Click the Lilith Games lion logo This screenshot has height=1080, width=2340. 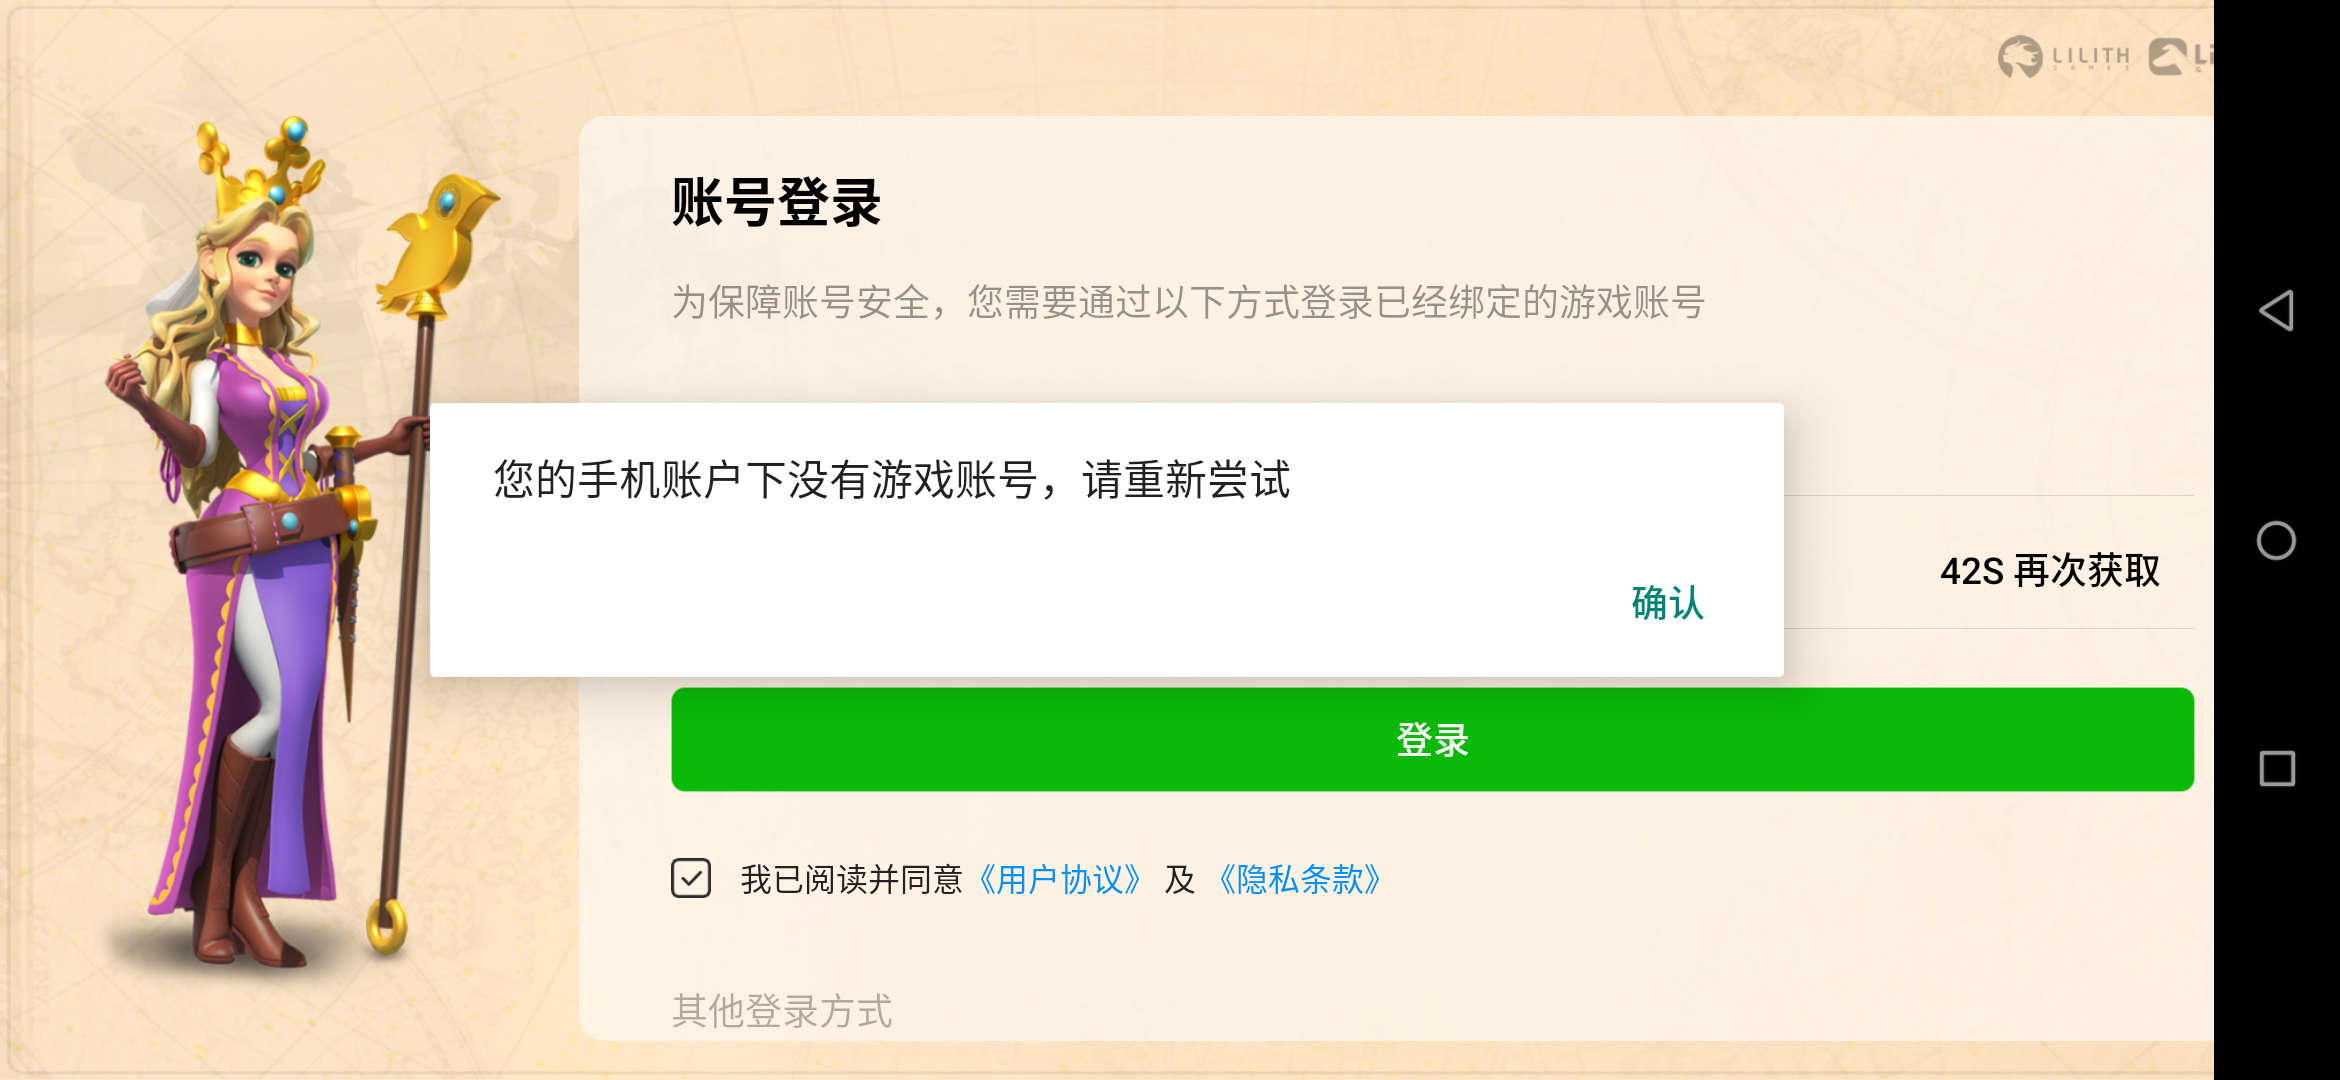coord(2065,56)
